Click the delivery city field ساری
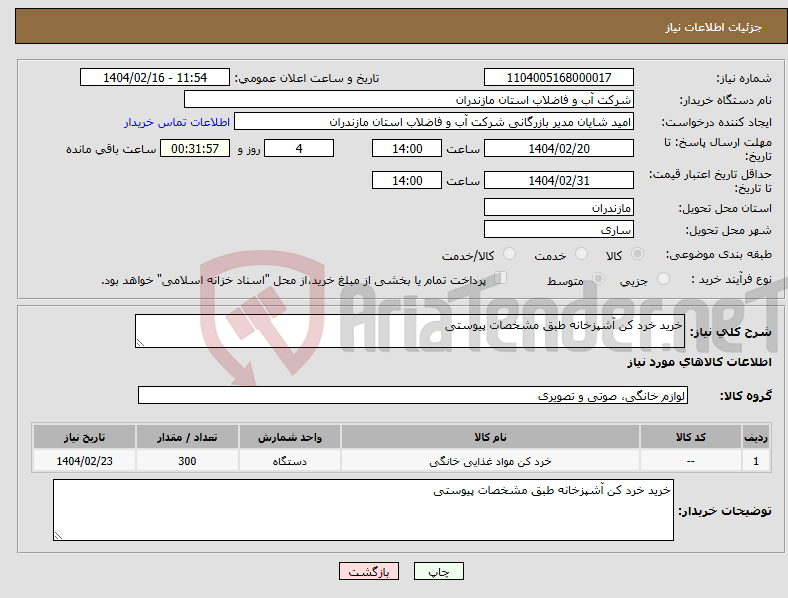This screenshot has height=598, width=788. pos(559,229)
